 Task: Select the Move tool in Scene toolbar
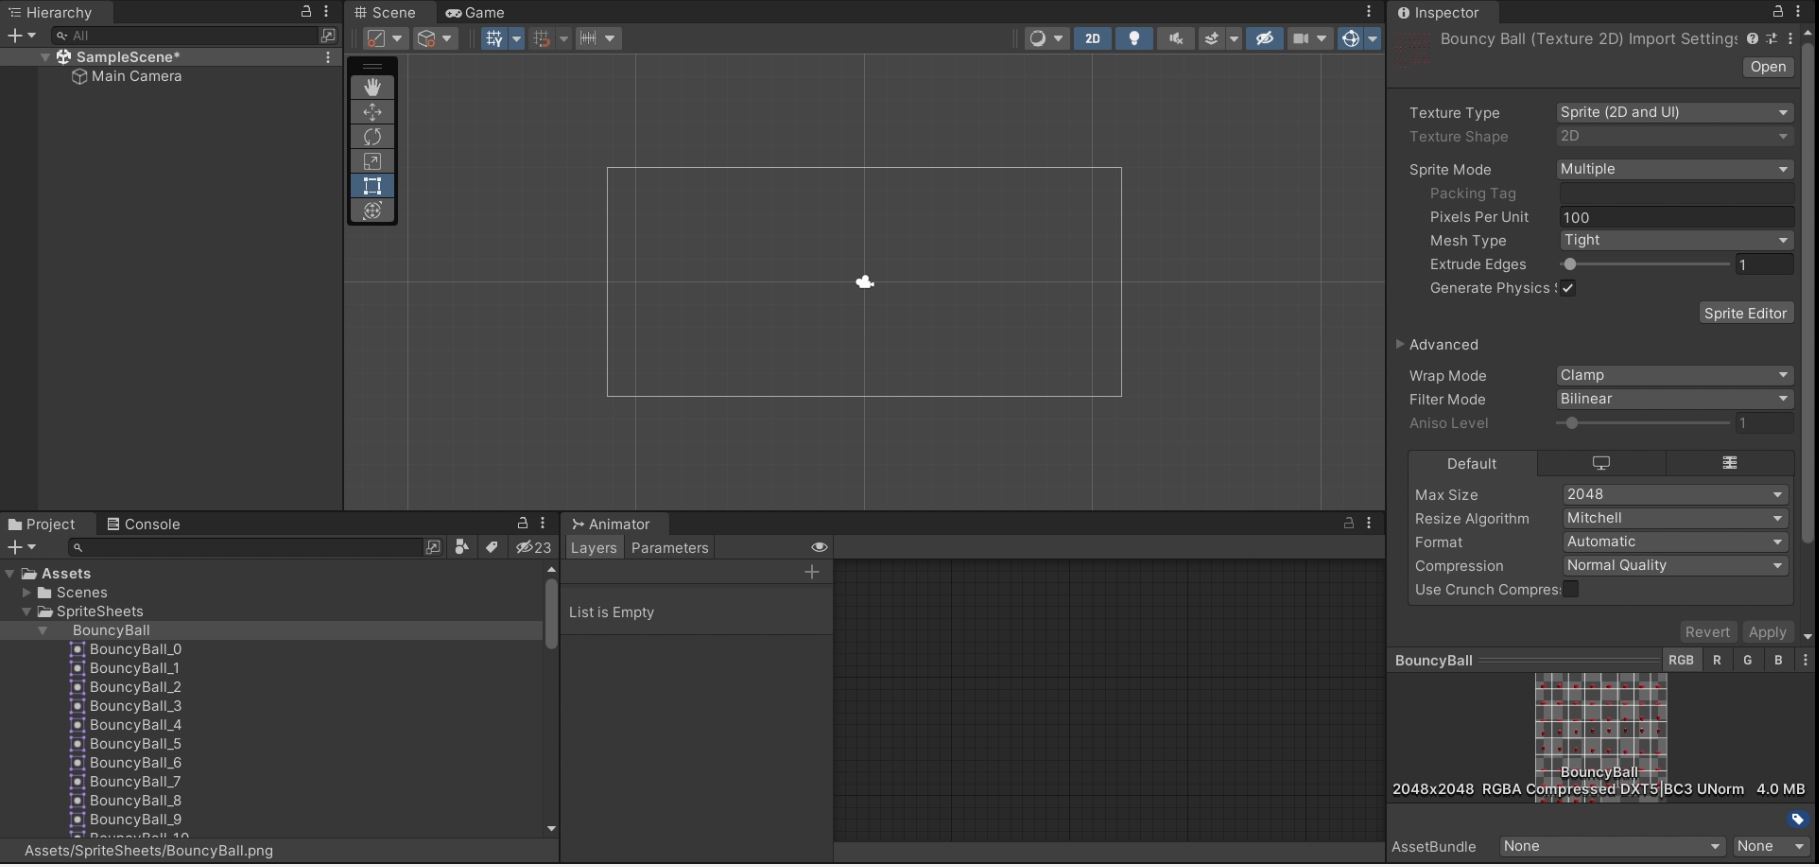point(372,112)
